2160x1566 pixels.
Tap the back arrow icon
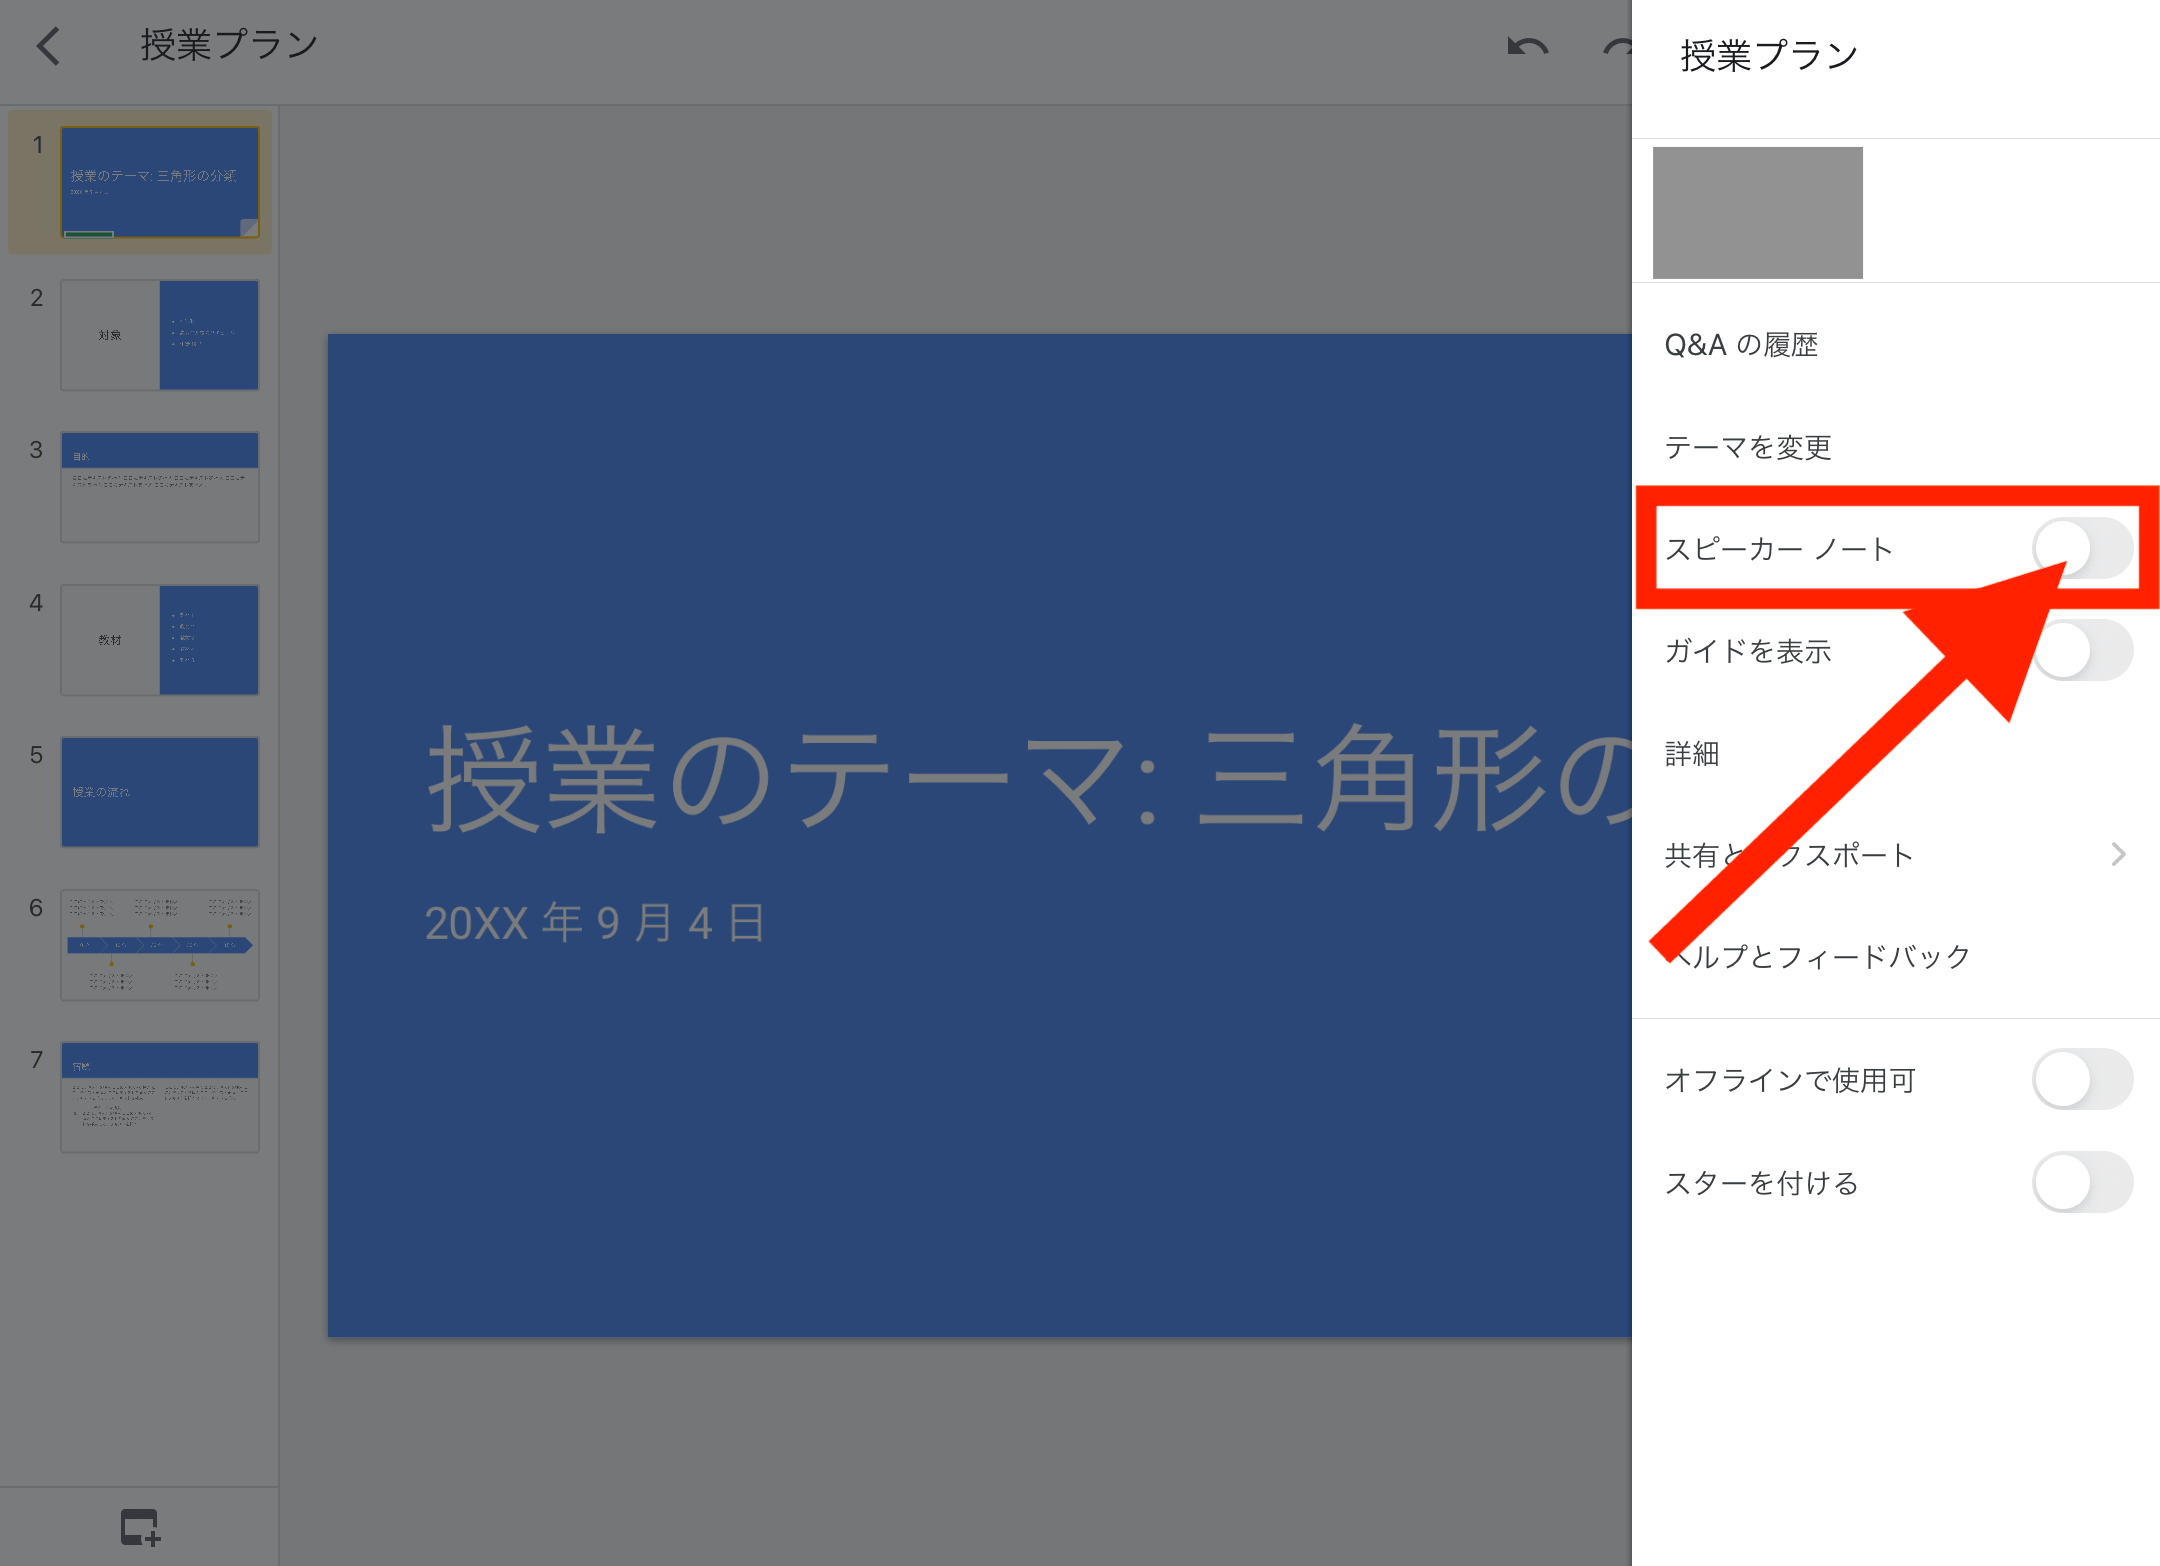49,46
